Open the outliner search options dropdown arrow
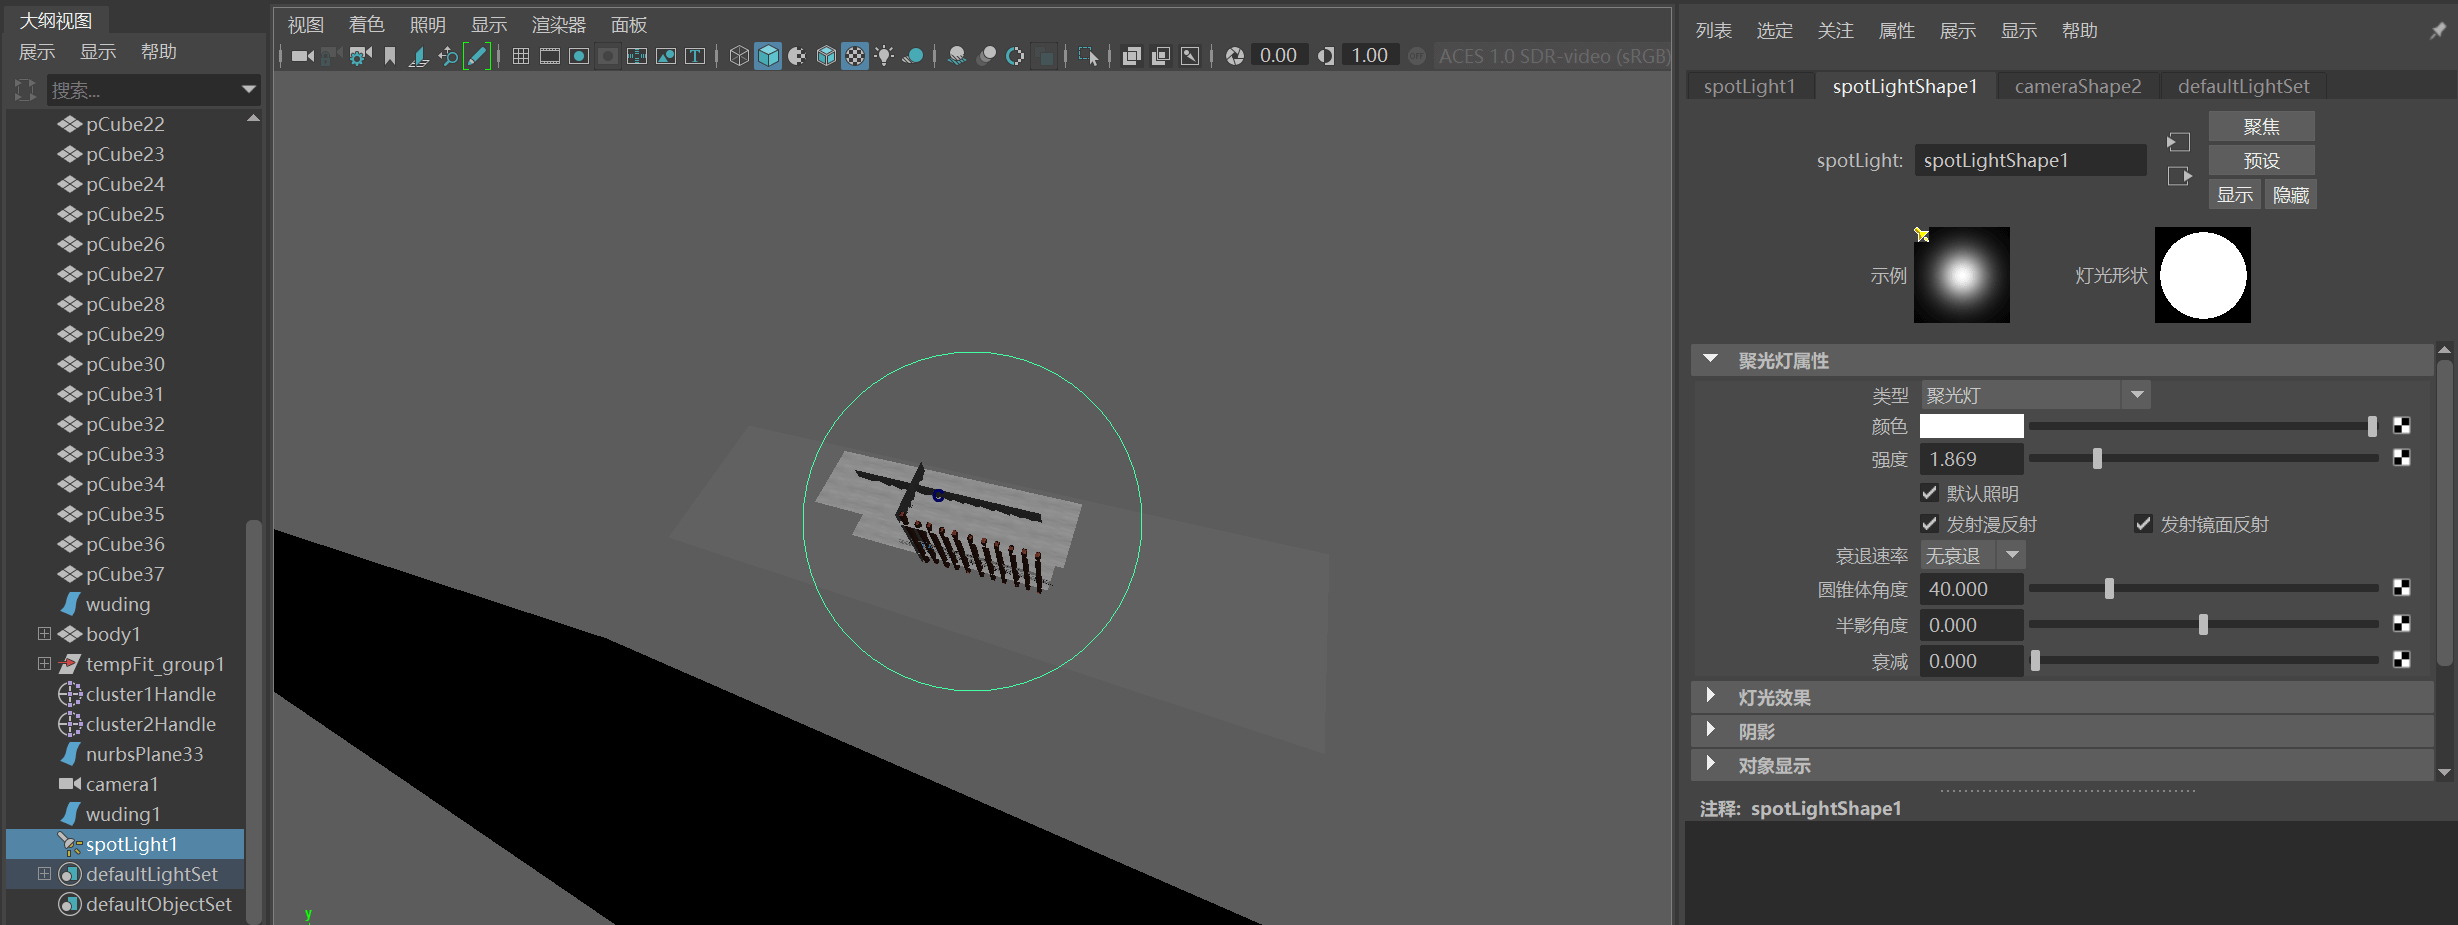2458x925 pixels. click(x=249, y=90)
